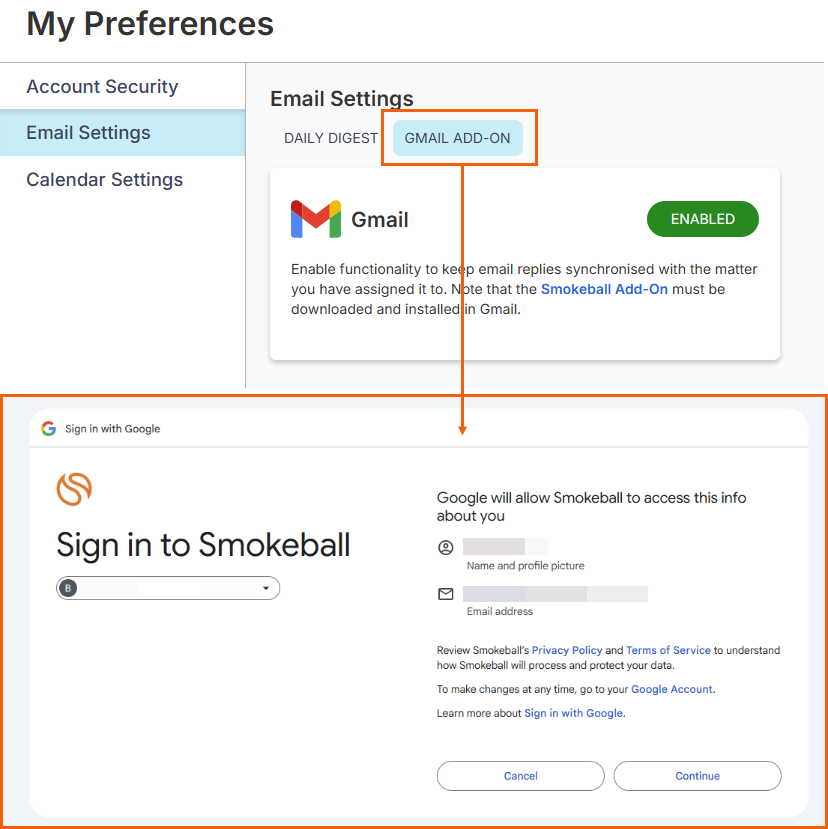Click the email envelope icon

pos(446,594)
